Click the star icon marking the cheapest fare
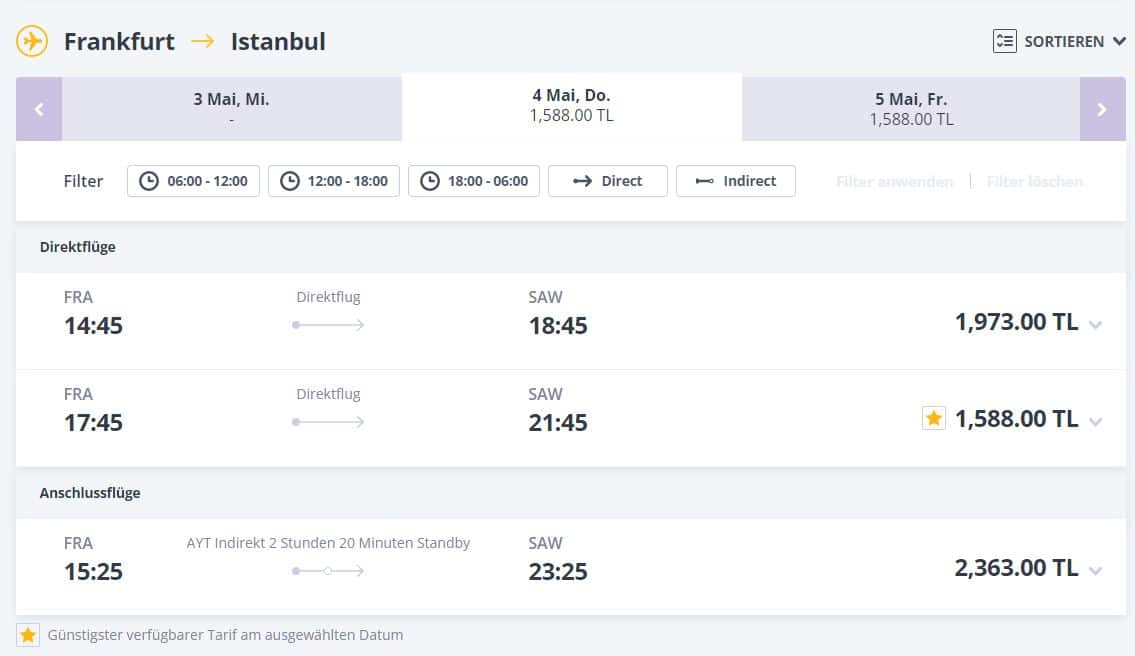1135x656 pixels. tap(933, 418)
